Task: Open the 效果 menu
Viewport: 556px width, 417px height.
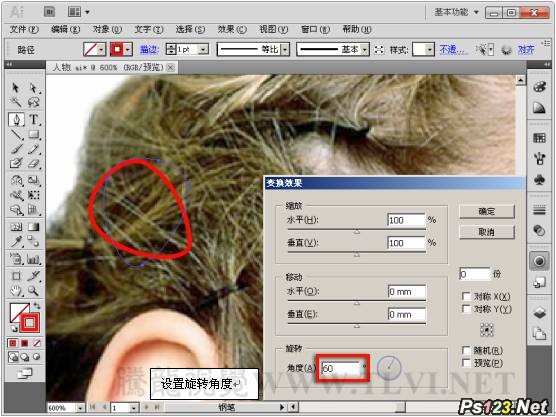Action: pyautogui.click(x=232, y=29)
